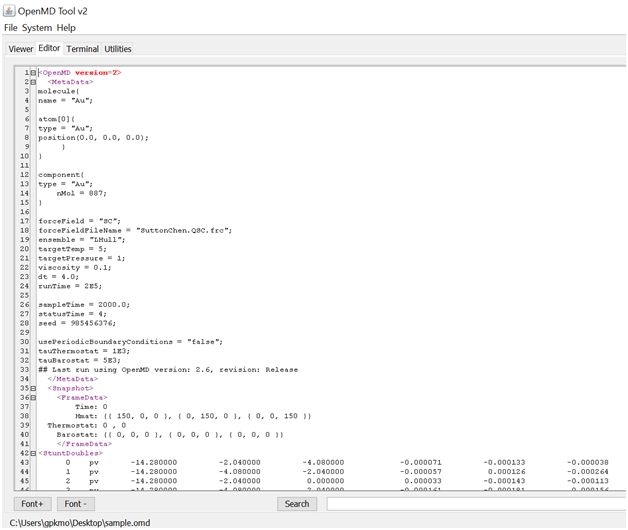Click the runTime = 2E5 line

pyautogui.click(x=70, y=286)
